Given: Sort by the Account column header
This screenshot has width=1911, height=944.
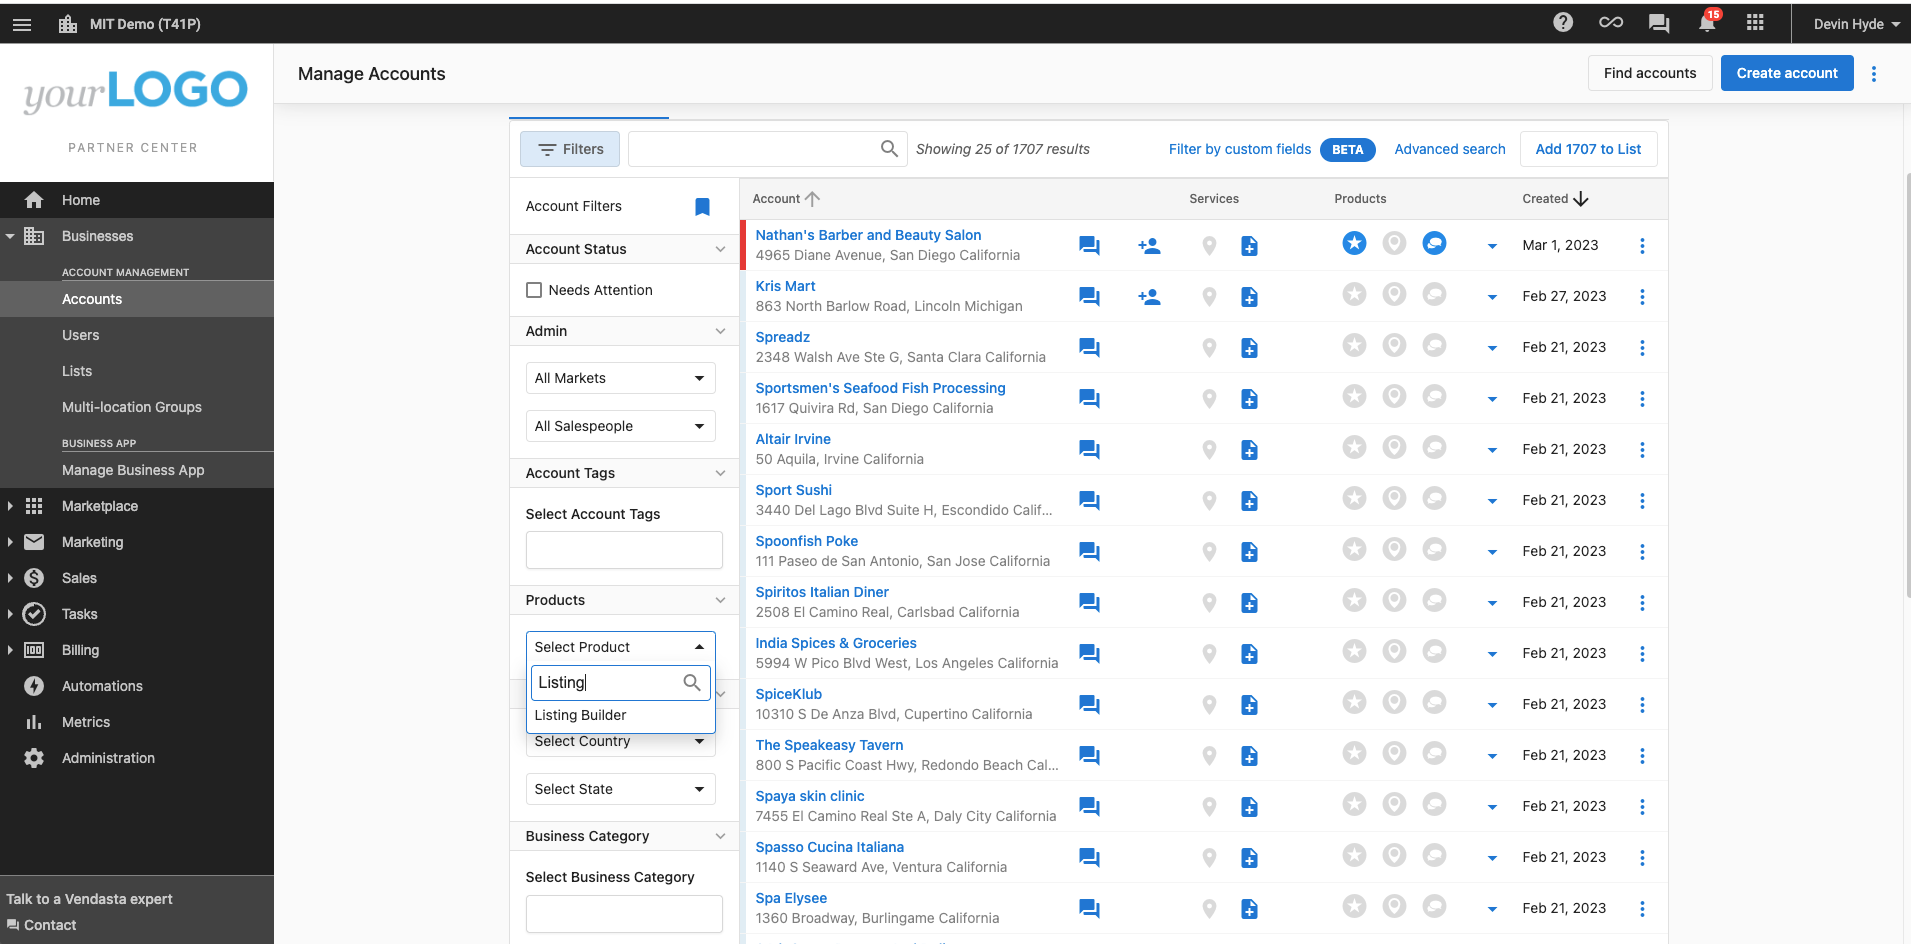Looking at the screenshot, I should click(x=786, y=199).
